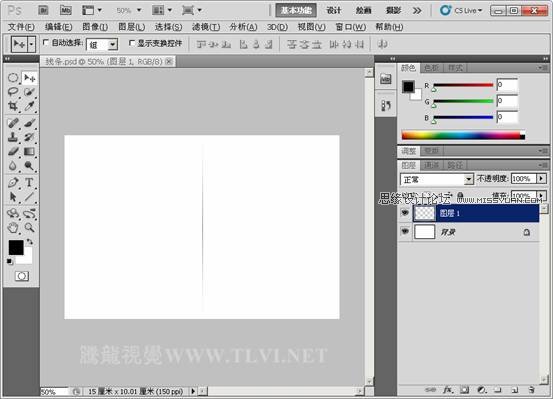This screenshot has height=399, width=553.
Task: Add layer mask button
Action: click(x=464, y=390)
